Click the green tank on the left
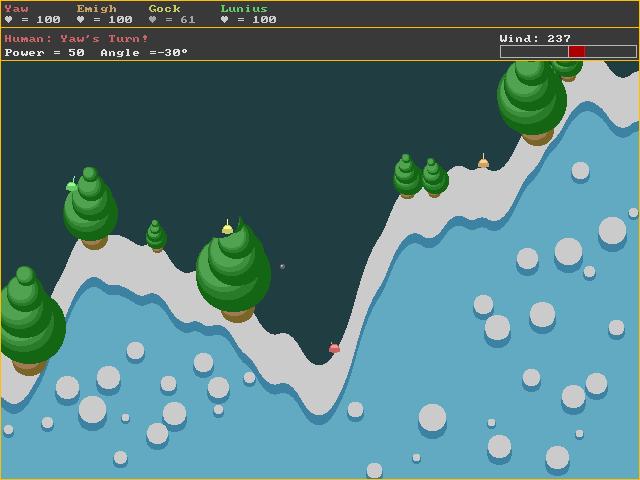Image resolution: width=640 pixels, height=480 pixels. point(72,185)
